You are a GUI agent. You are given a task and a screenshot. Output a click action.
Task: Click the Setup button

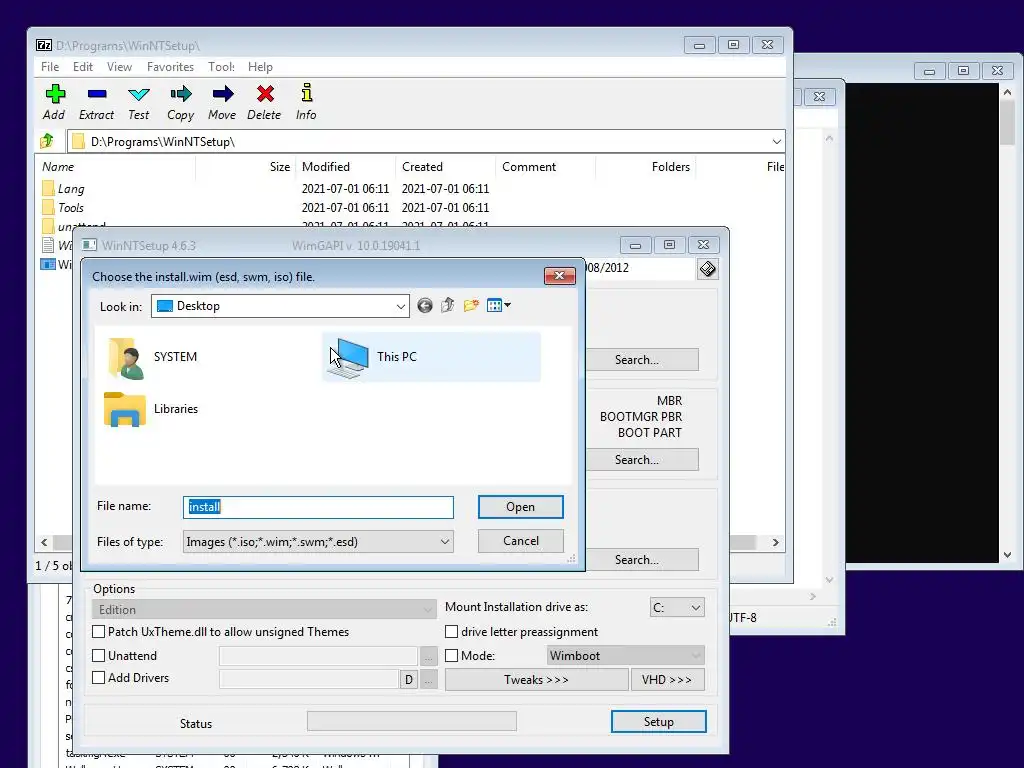click(x=658, y=722)
